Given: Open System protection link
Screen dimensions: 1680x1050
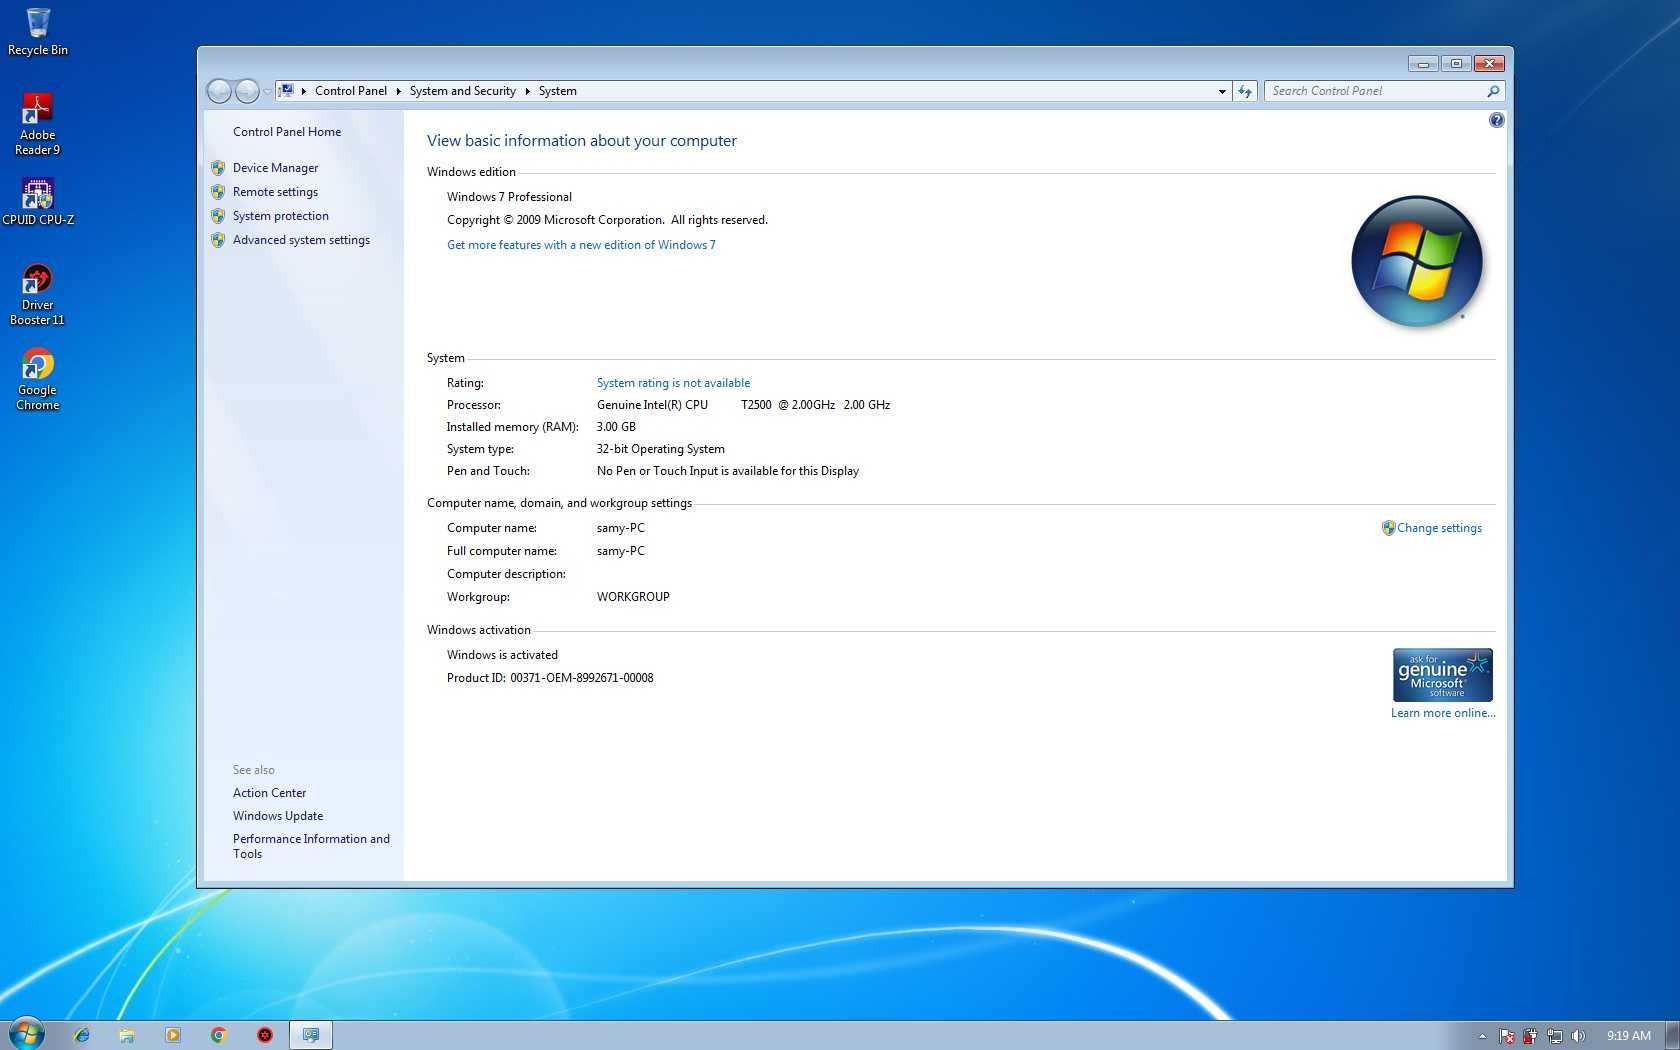Looking at the screenshot, I should (280, 216).
